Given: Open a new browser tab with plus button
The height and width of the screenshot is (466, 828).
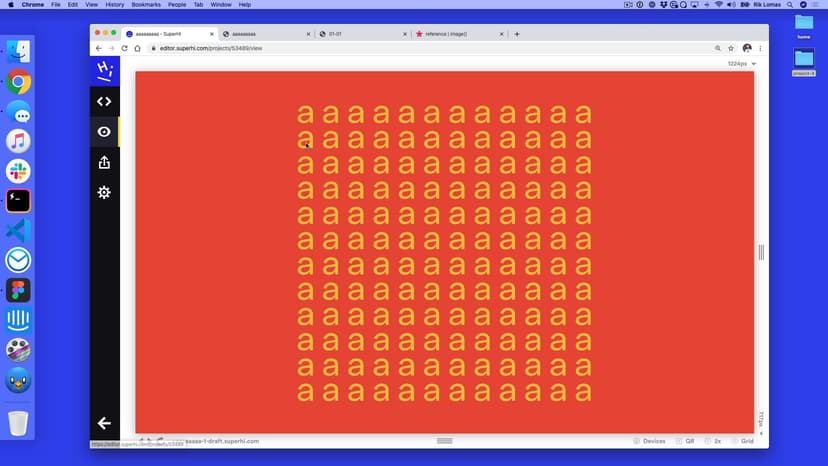Looking at the screenshot, I should 517,34.
